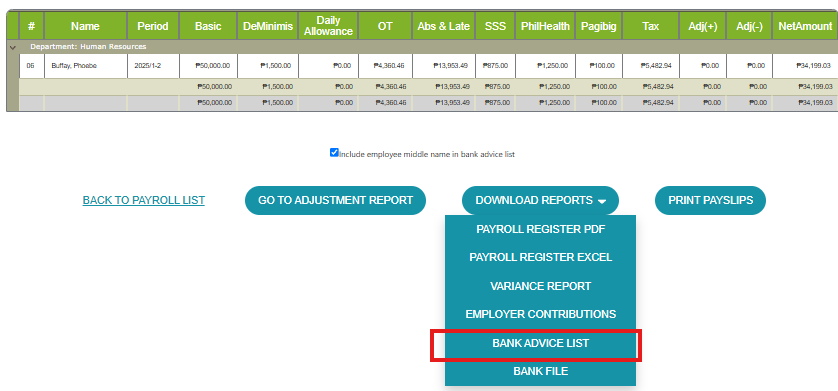Click the Tax column header
The image size is (838, 391).
tap(650, 26)
